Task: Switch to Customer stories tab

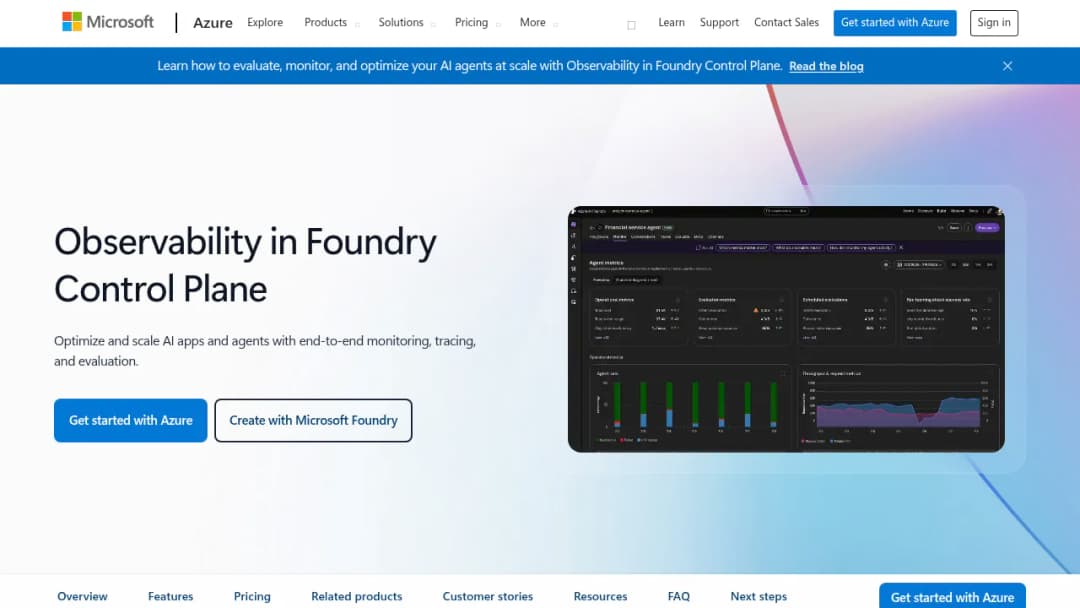Action: (x=488, y=596)
